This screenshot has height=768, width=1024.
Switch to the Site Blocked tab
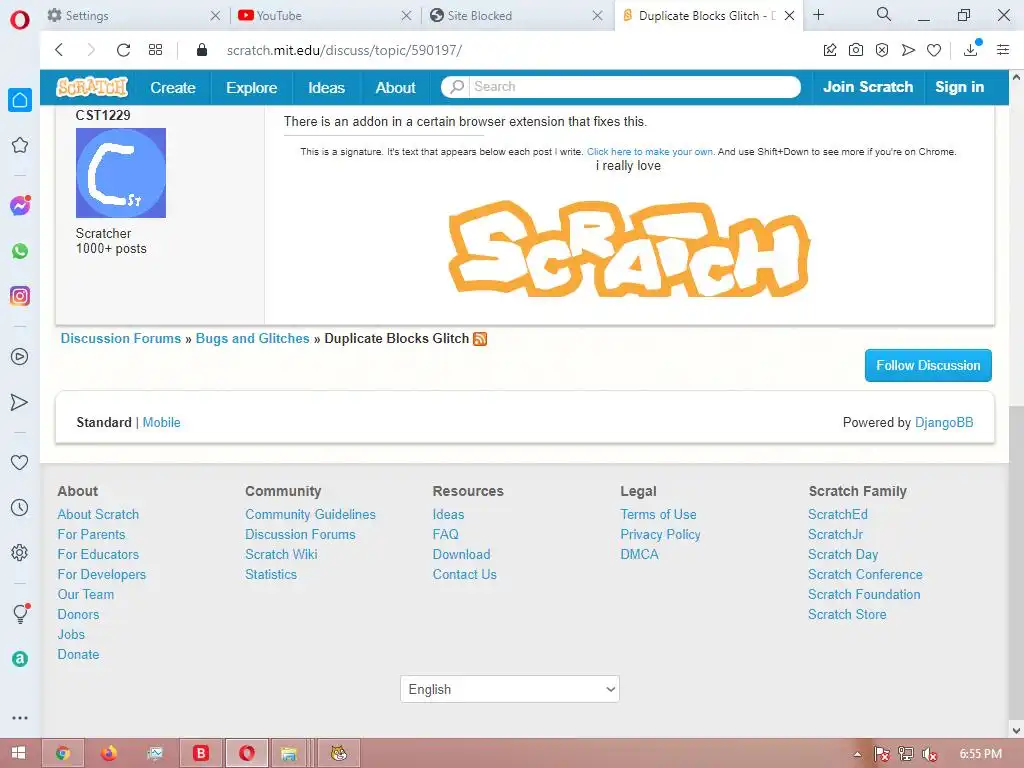[515, 16]
